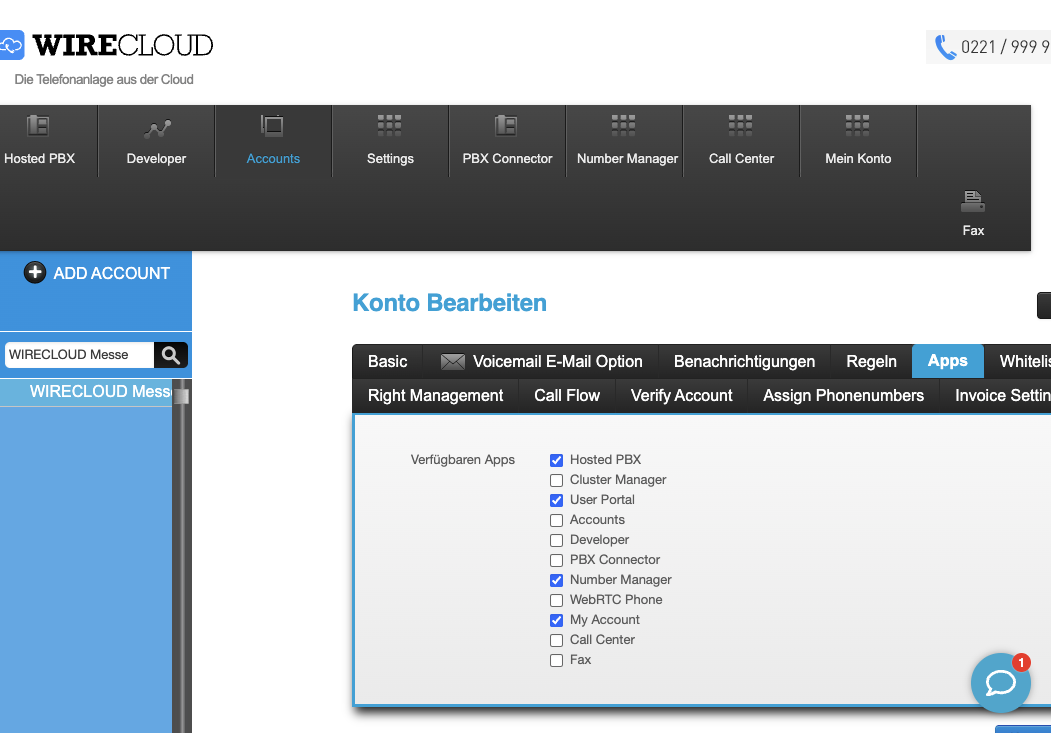The width and height of the screenshot is (1051, 733).
Task: Open the Settings grid icon
Action: click(x=389, y=125)
